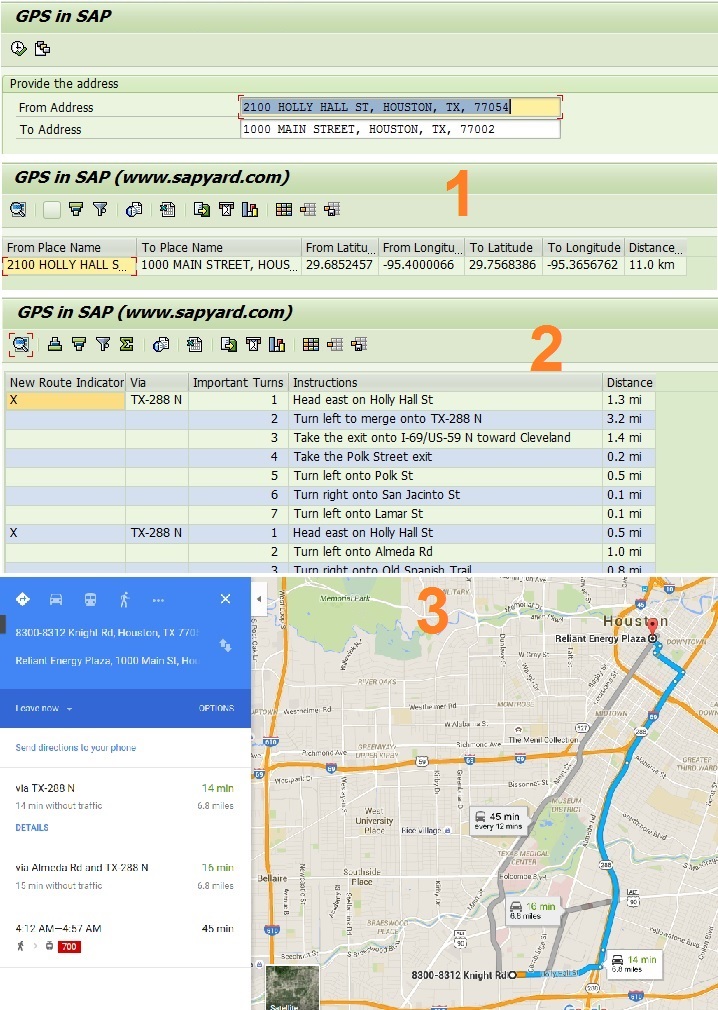Image resolution: width=718 pixels, height=1010 pixels.
Task: Choose driving mode car icon
Action: pyautogui.click(x=56, y=600)
